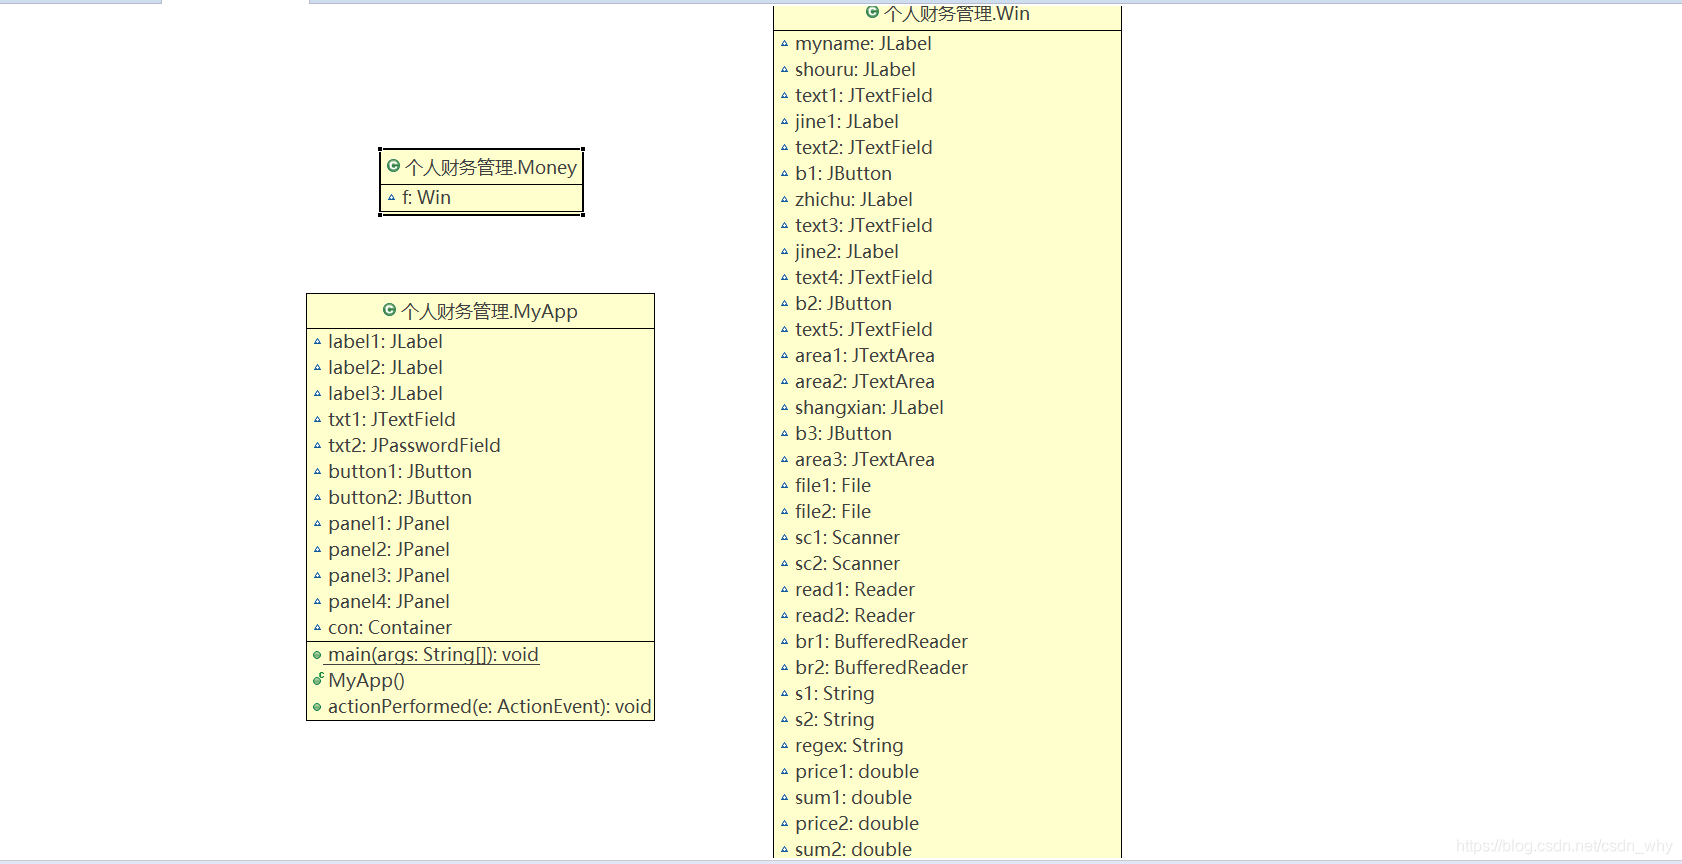This screenshot has width=1682, height=864.
Task: Click the field icon beside read1: Reader
Action: point(784,590)
